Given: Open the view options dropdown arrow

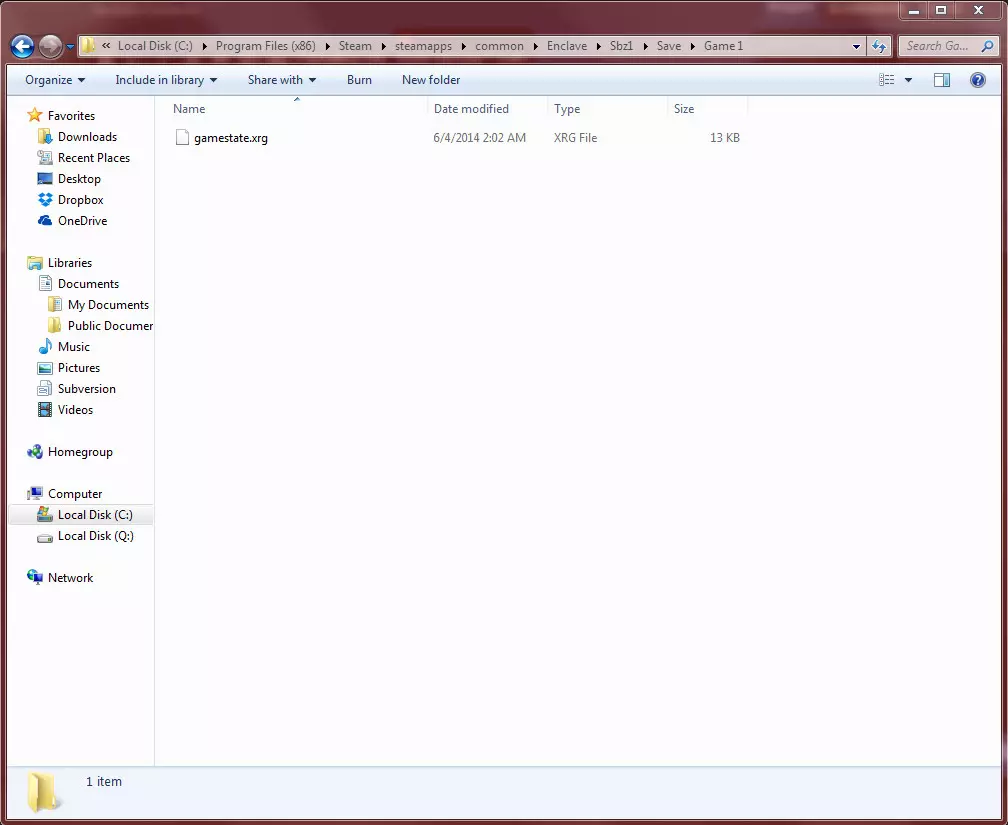Looking at the screenshot, I should [908, 80].
